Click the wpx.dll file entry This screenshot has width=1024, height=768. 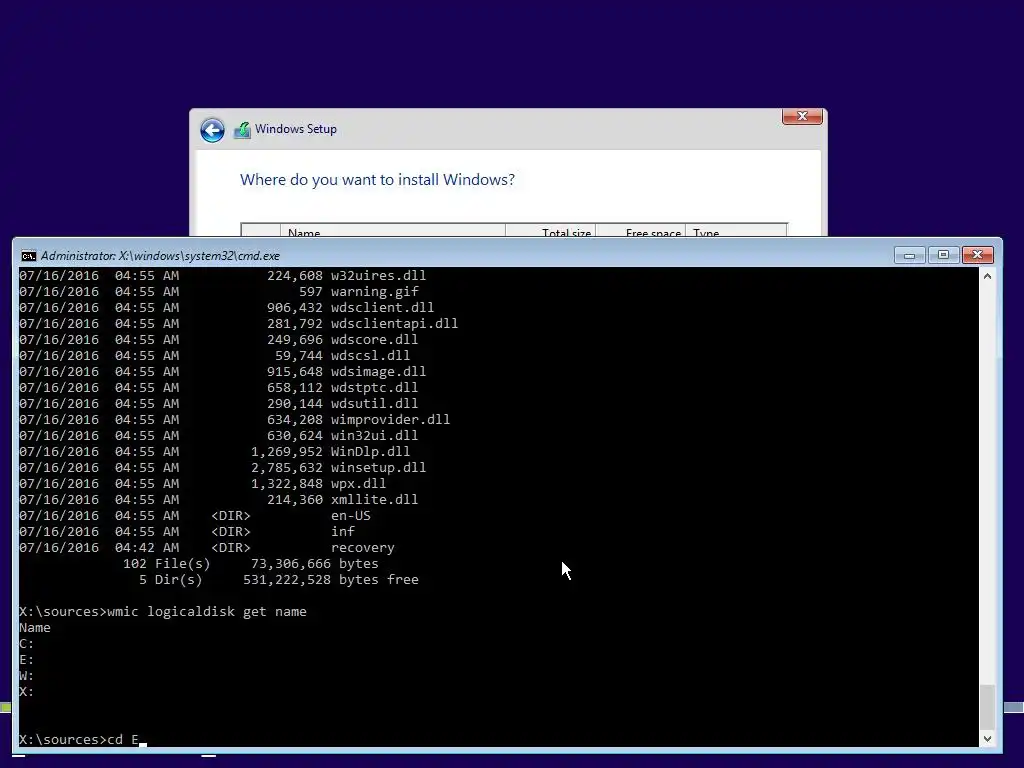click(x=202, y=484)
